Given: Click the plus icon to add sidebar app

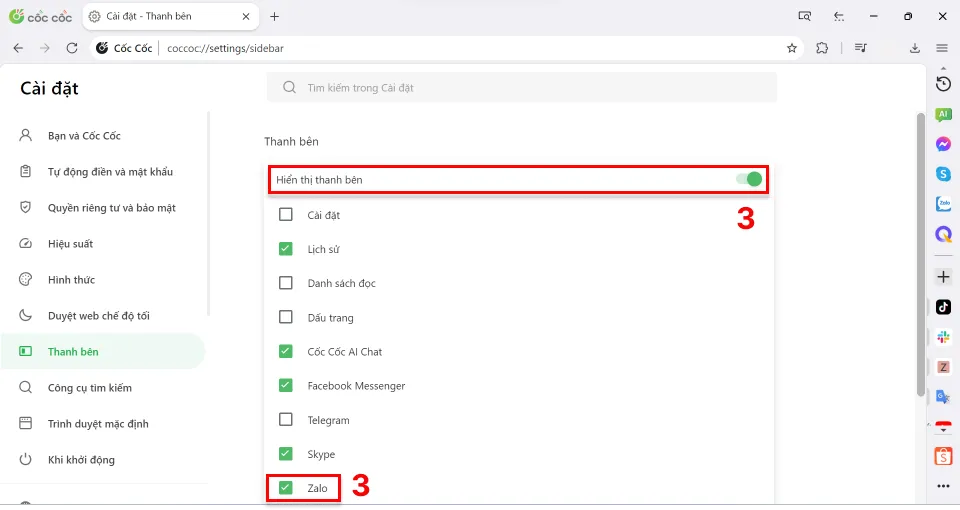Looking at the screenshot, I should [942, 276].
